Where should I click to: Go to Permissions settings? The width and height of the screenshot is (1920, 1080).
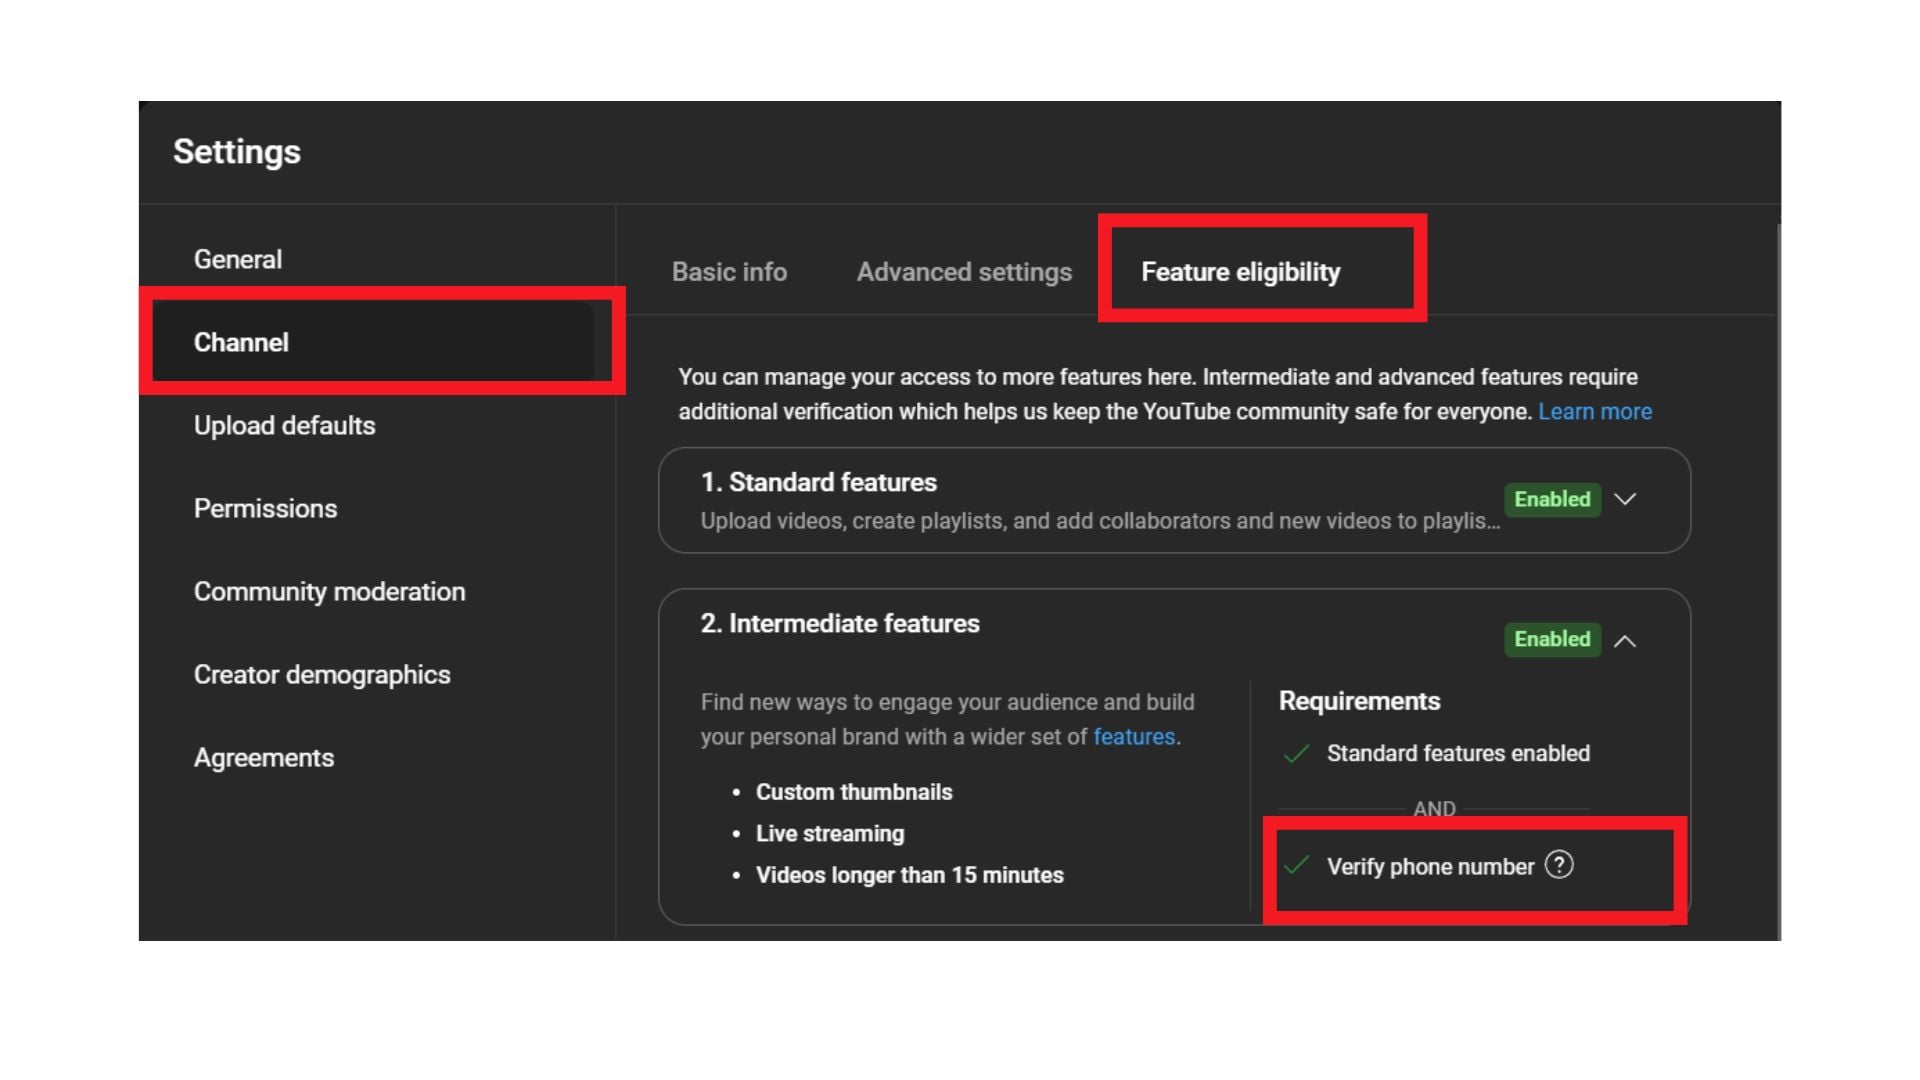(265, 509)
